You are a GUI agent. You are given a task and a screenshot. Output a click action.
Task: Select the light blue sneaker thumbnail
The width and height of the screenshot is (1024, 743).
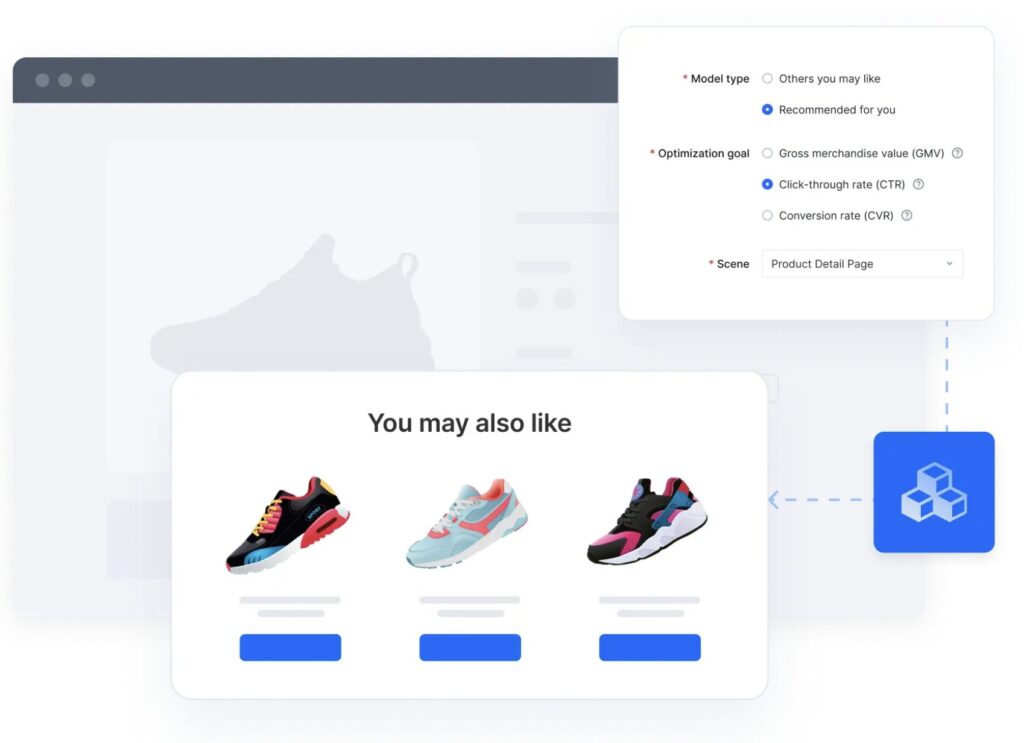[468, 523]
